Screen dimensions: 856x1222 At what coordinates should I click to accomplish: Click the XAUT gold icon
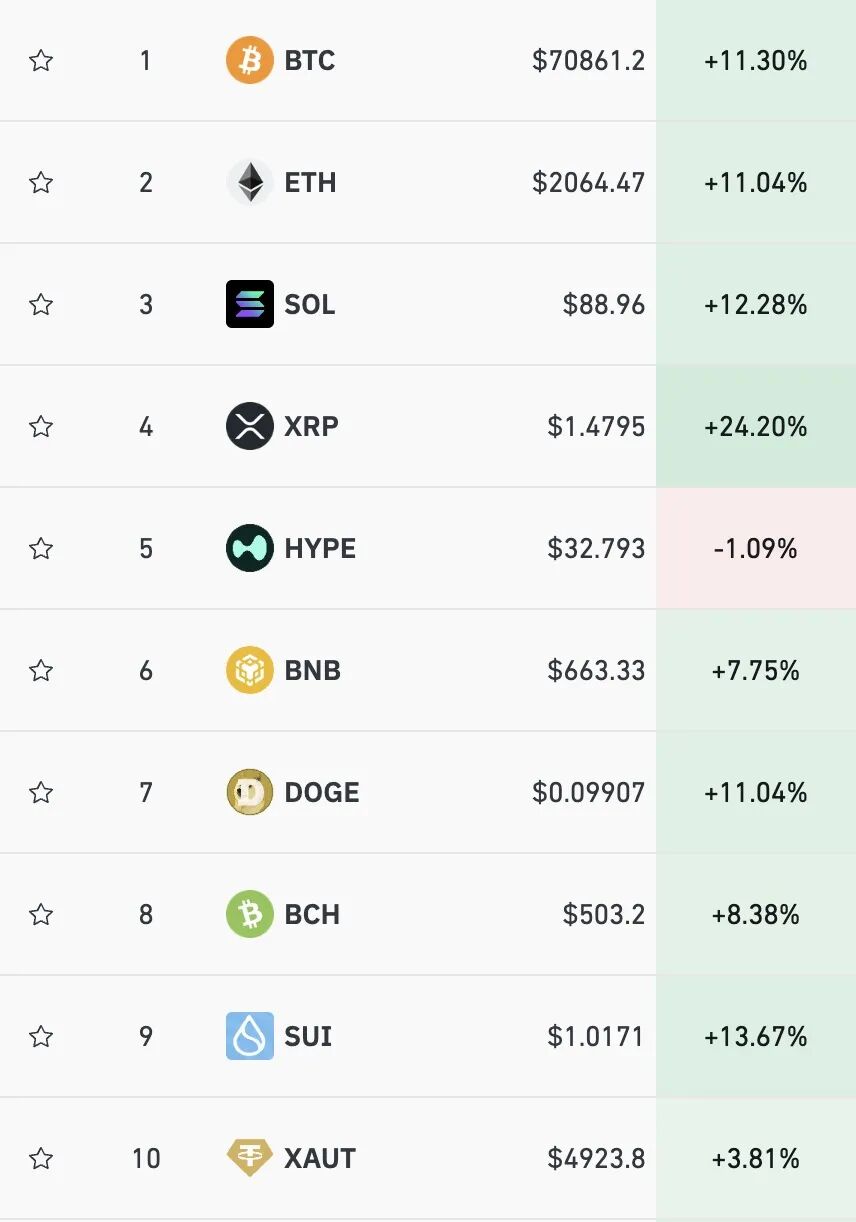click(249, 1158)
